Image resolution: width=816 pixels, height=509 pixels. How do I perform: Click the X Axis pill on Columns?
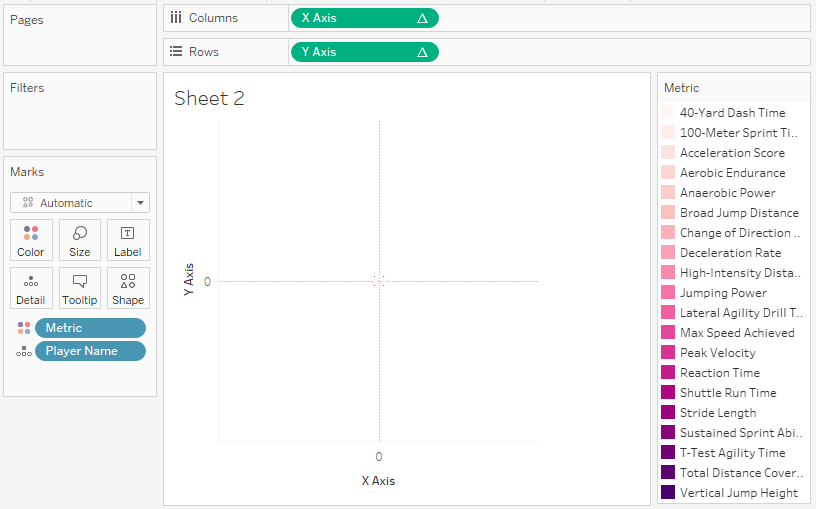(363, 18)
